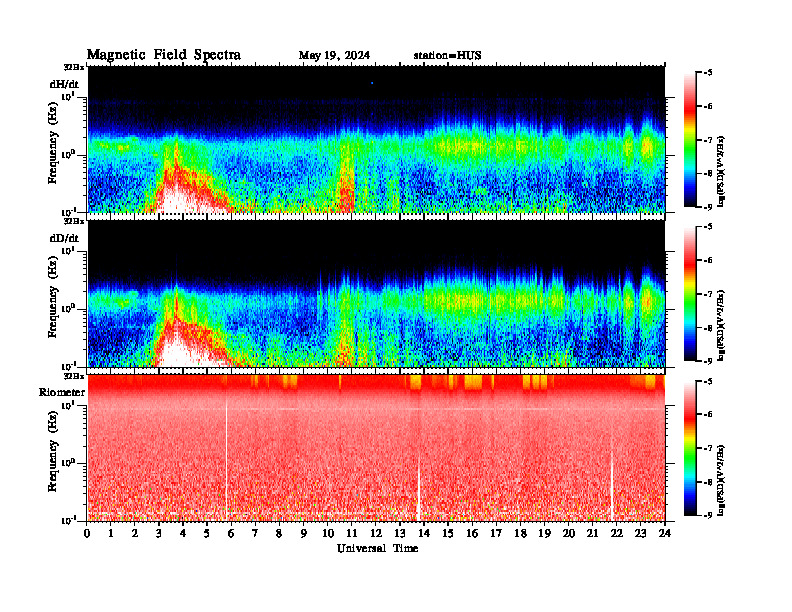Click the "19" hour tick on the time axis
Screen dimensions: 792x612
click(x=544, y=533)
